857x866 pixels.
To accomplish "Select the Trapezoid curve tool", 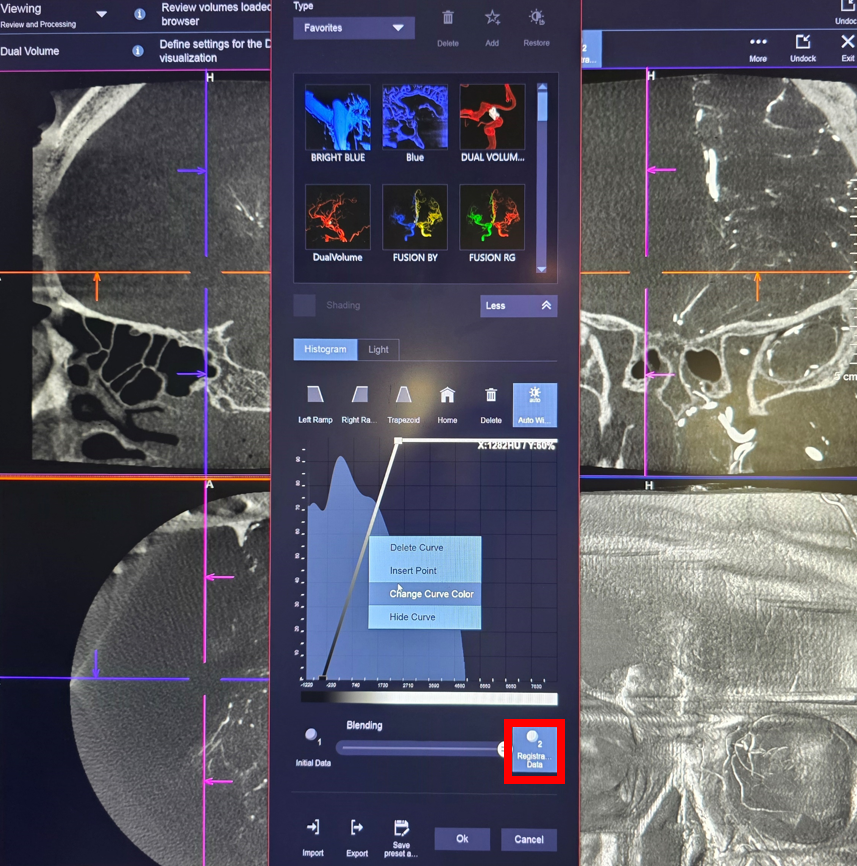I will coord(403,396).
